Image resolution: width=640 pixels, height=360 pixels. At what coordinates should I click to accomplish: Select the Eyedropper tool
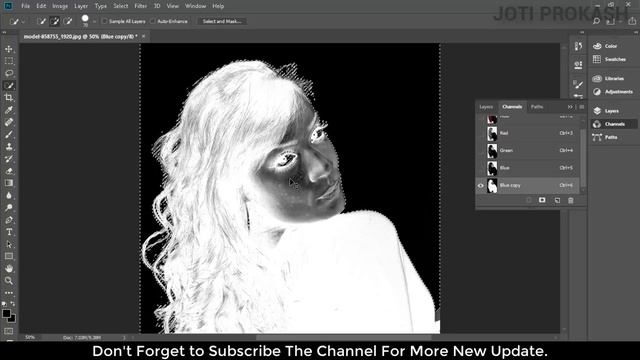click(x=9, y=110)
